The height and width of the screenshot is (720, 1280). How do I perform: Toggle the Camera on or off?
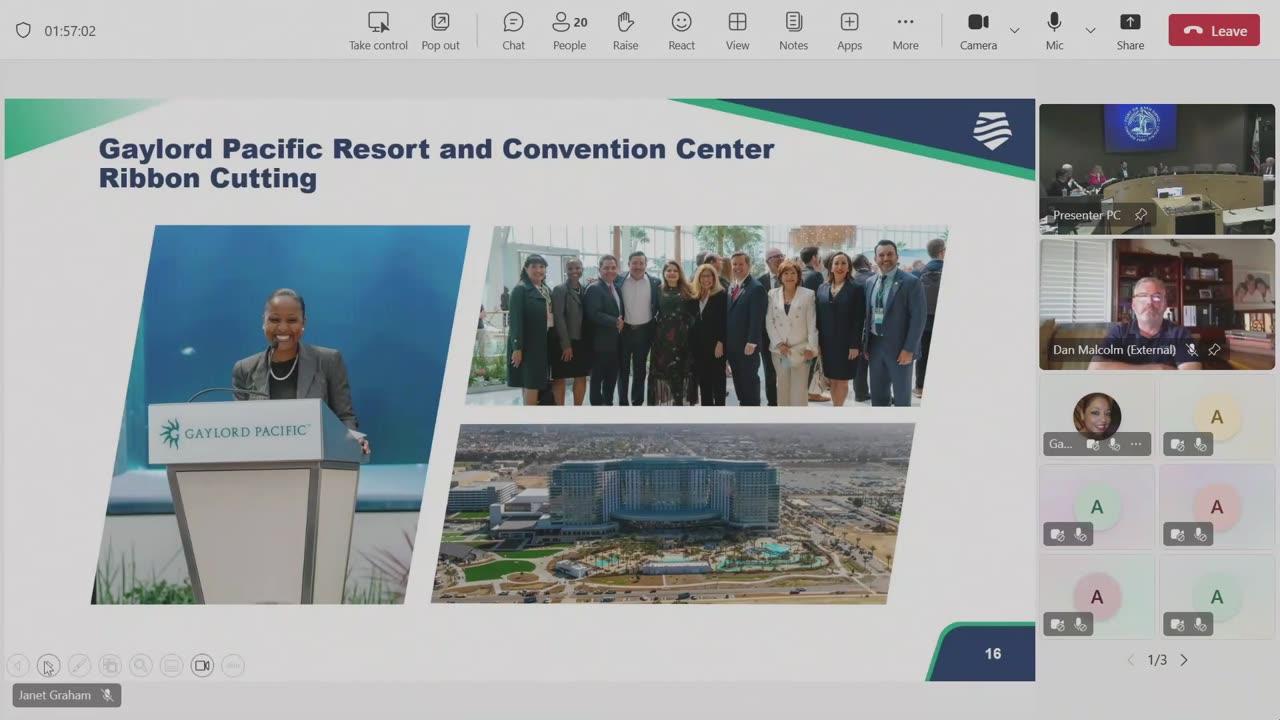tap(978, 31)
